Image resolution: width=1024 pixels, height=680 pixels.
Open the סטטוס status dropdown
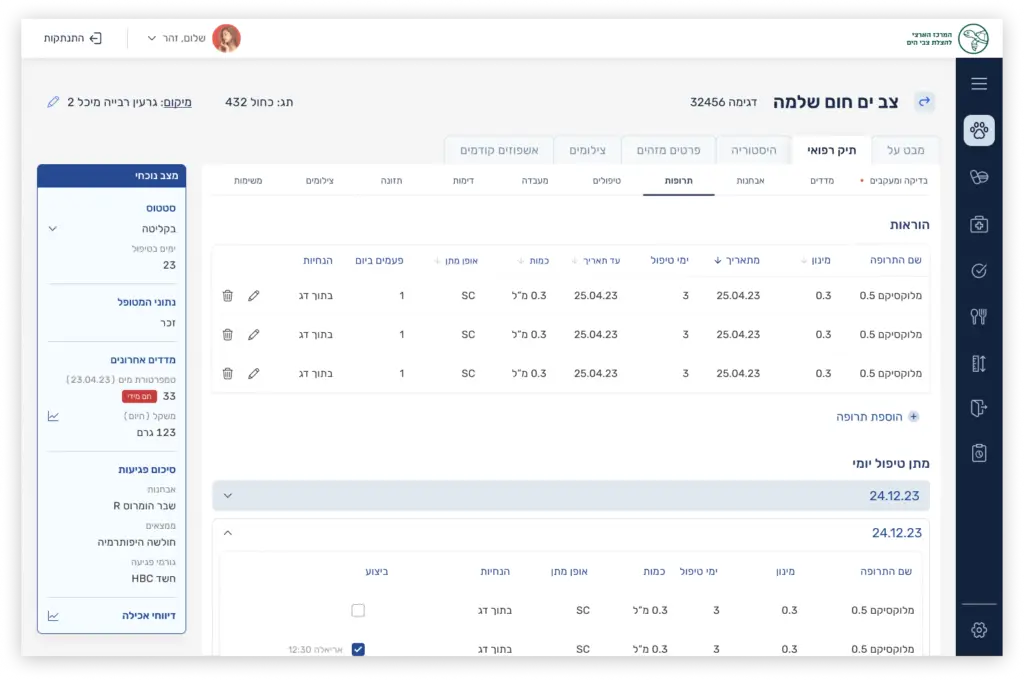click(53, 228)
